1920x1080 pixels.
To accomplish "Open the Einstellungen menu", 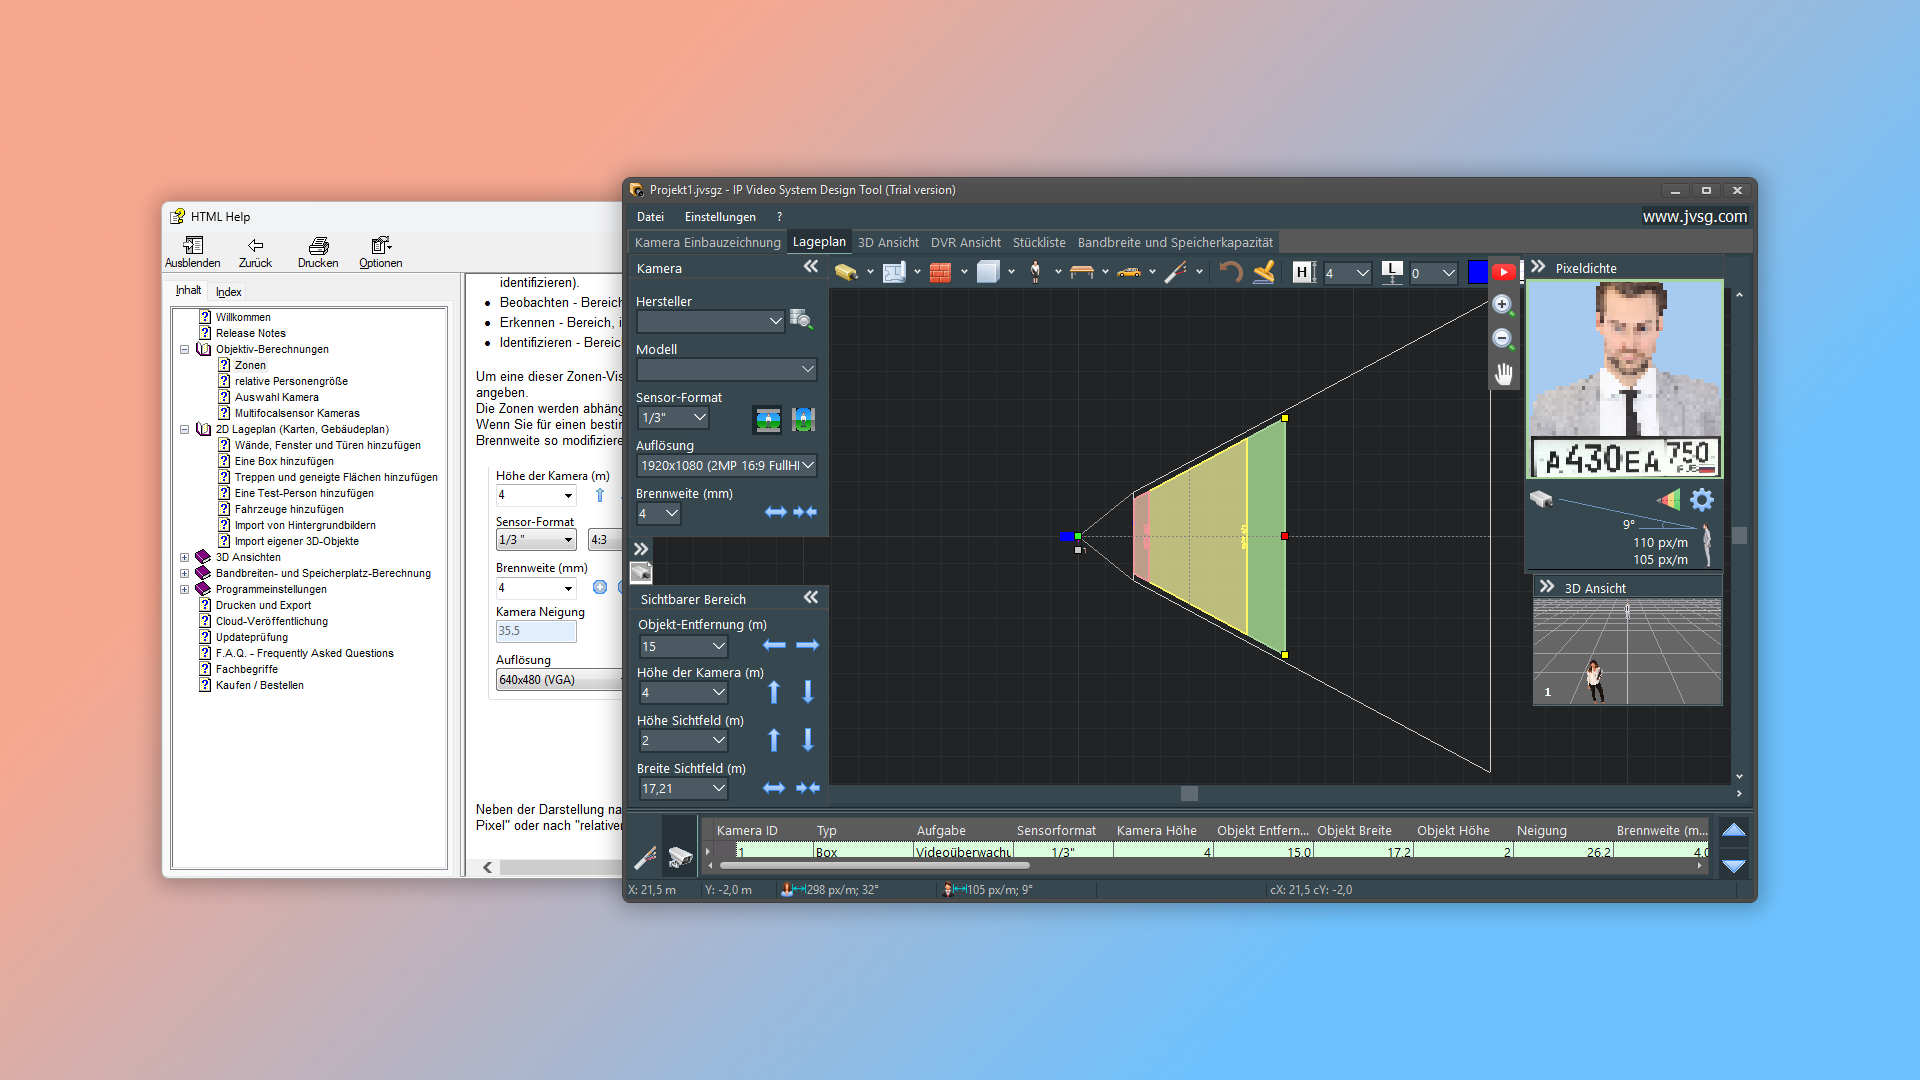I will click(x=719, y=216).
